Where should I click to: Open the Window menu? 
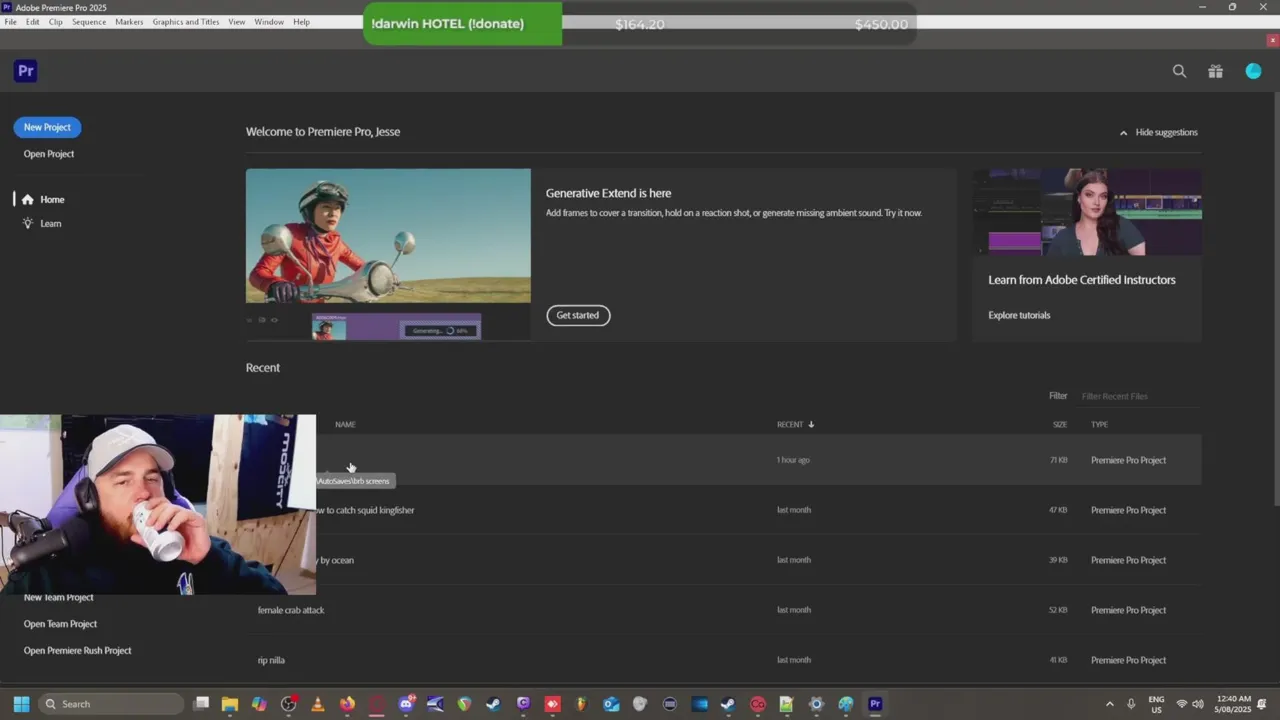(x=269, y=22)
